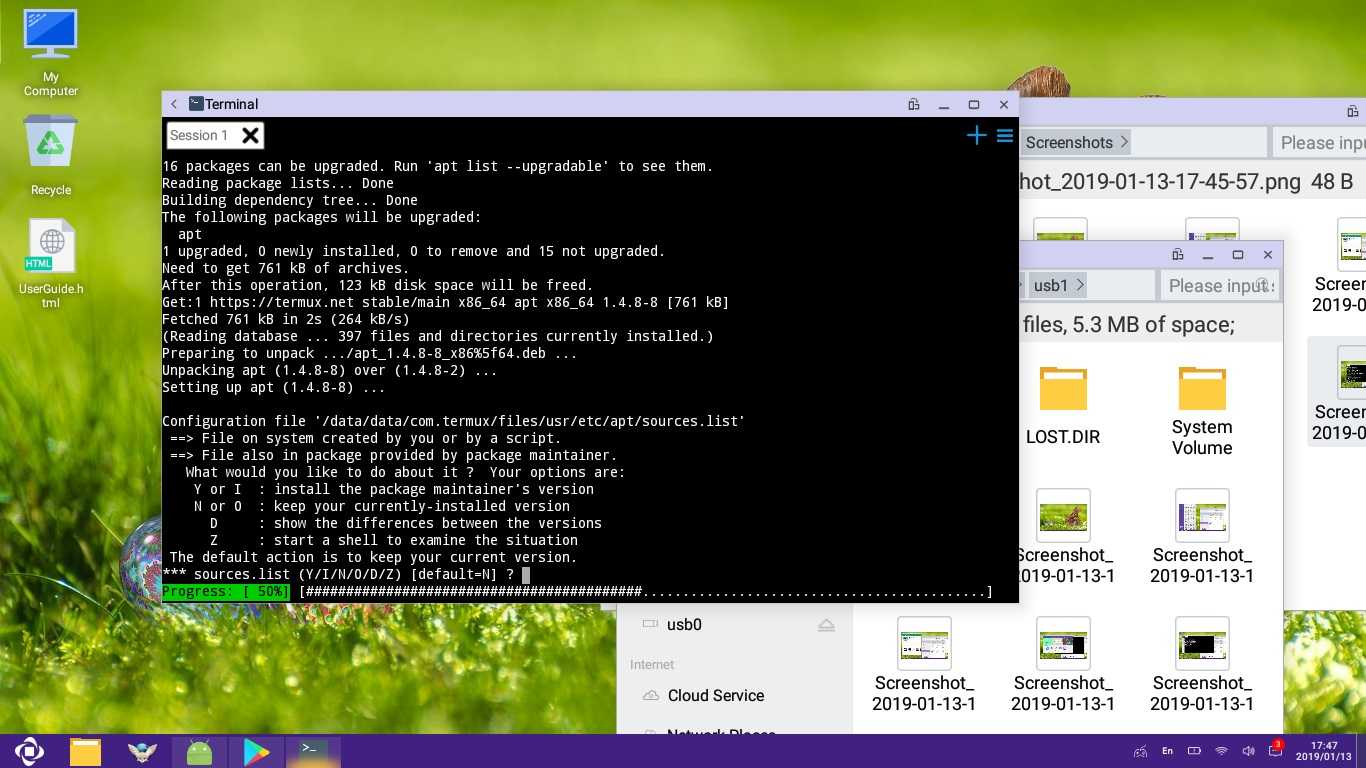Image resolution: width=1366 pixels, height=768 pixels.
Task: Click the usb1 window rotate-screen icon
Action: point(1177,254)
